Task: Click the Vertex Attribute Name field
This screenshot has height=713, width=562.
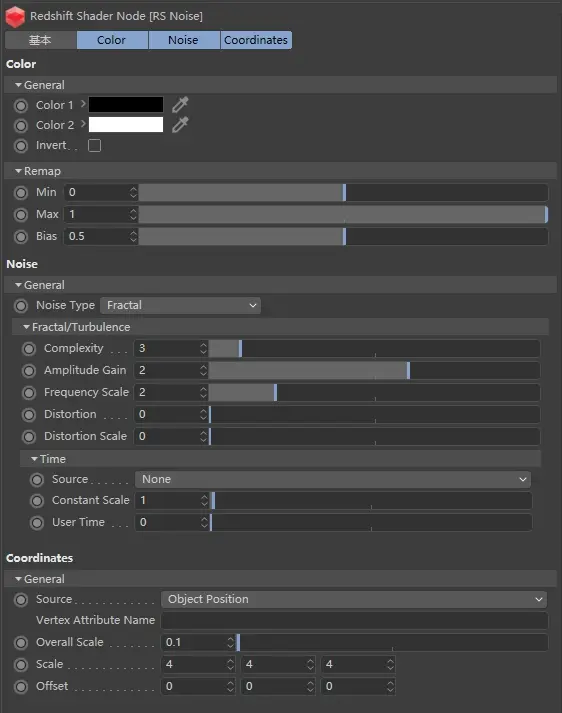Action: (355, 620)
